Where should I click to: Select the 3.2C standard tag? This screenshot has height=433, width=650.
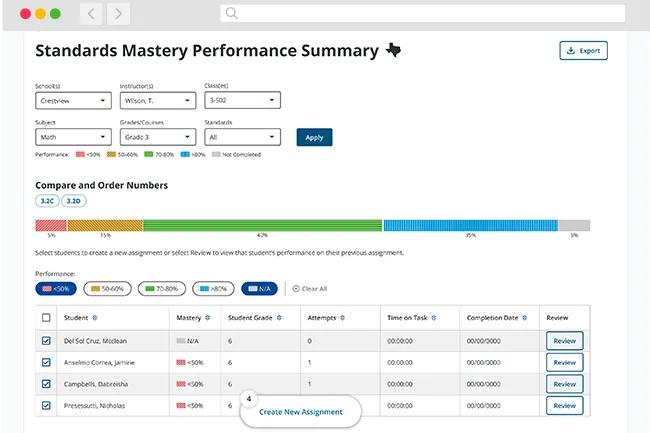(47, 201)
